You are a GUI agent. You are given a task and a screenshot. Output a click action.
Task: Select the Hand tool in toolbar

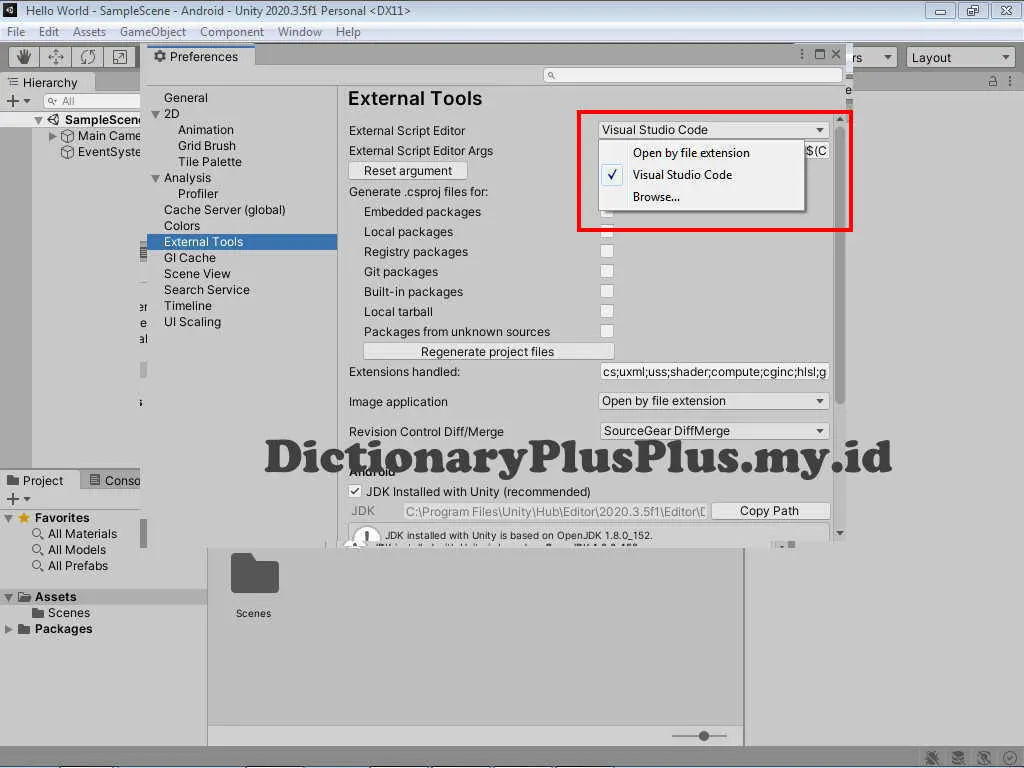tap(24, 57)
